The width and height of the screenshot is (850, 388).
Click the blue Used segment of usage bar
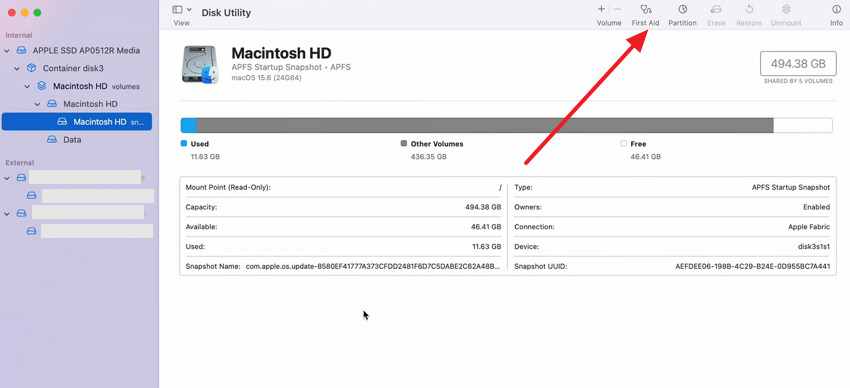(x=189, y=125)
